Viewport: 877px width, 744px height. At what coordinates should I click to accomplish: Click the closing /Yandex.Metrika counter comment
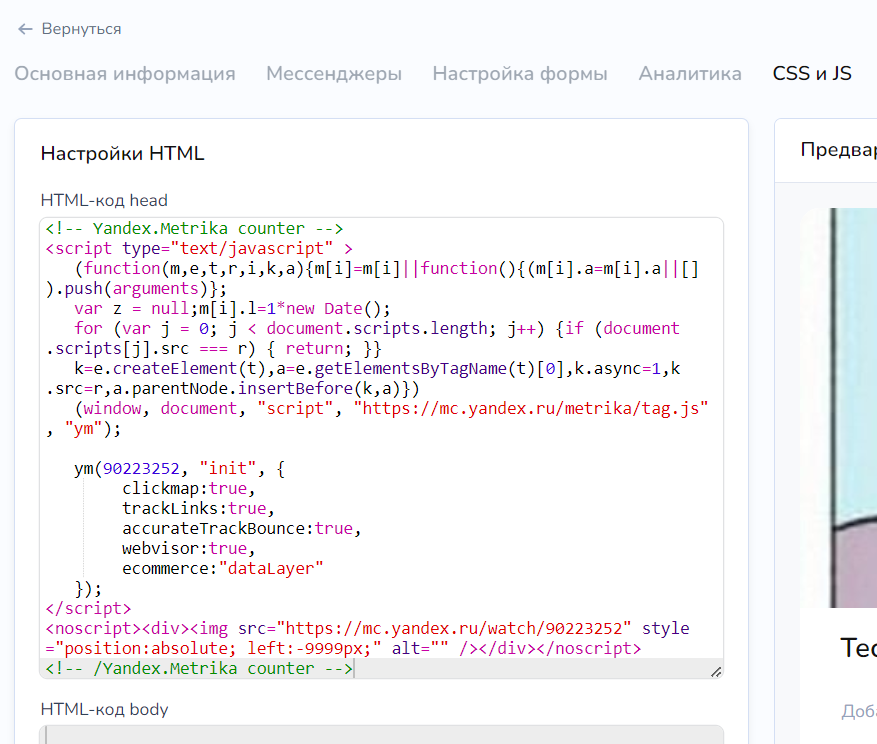click(x=199, y=668)
